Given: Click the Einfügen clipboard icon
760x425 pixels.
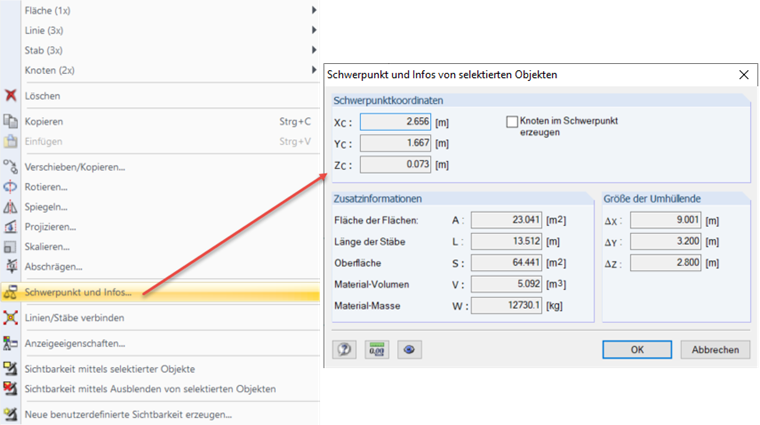Looking at the screenshot, I should click(x=10, y=141).
